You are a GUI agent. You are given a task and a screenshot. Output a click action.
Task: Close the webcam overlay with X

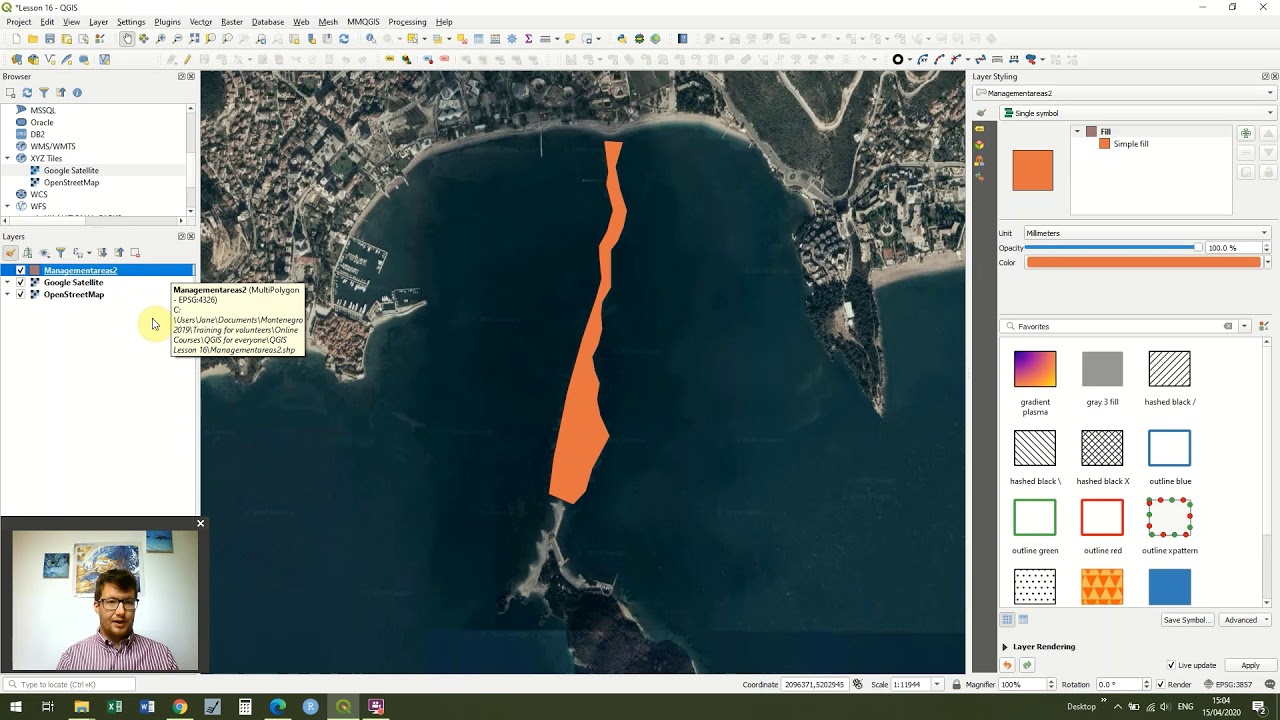click(200, 523)
